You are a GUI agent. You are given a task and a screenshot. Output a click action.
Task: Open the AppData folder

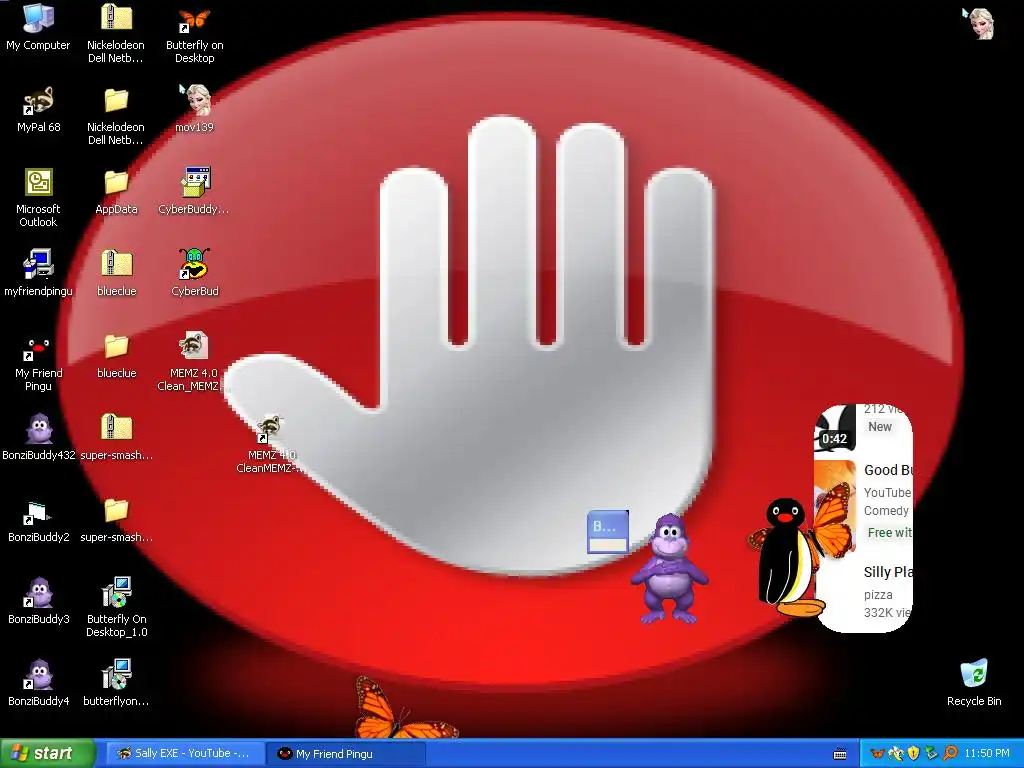116,192
